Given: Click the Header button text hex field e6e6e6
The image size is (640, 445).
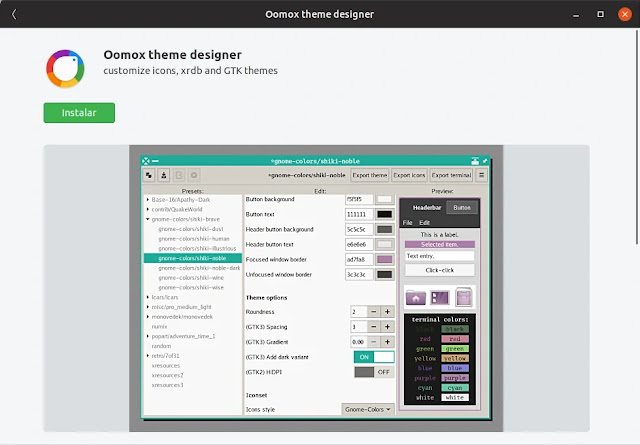Looking at the screenshot, I should pyautogui.click(x=359, y=245).
